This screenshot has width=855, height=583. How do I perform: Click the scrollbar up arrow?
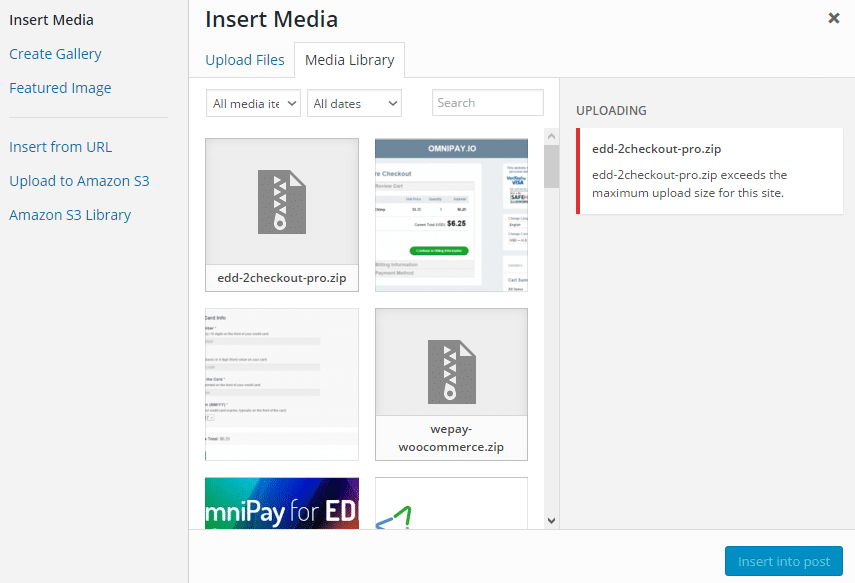[551, 136]
